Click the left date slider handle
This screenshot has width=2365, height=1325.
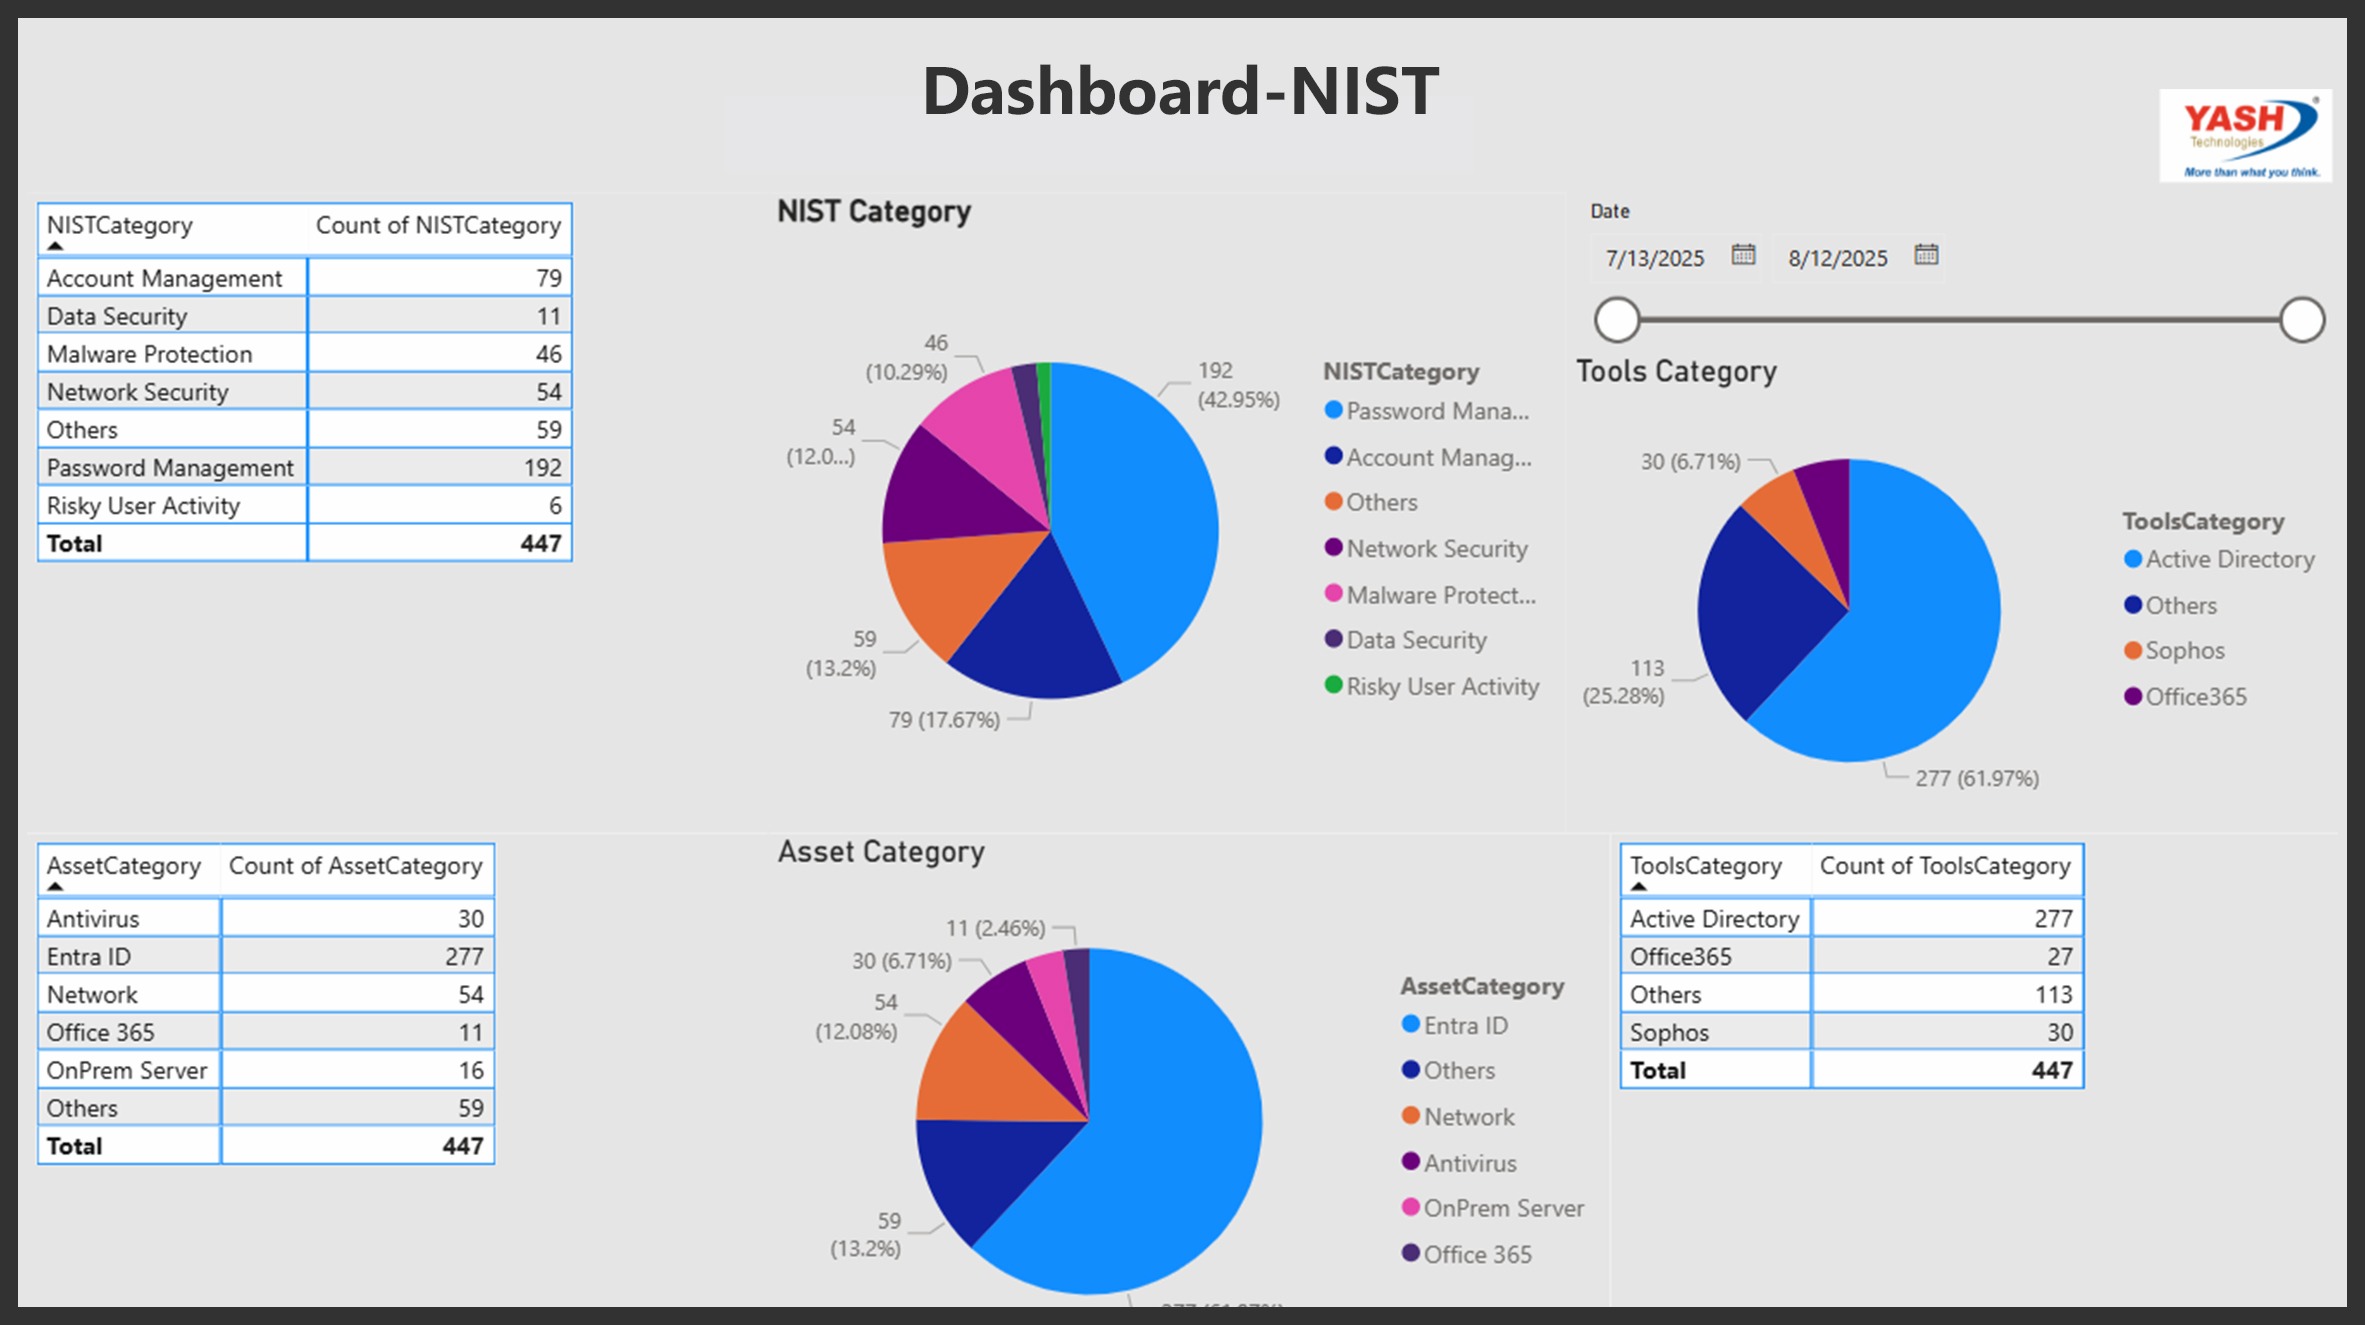click(1617, 320)
